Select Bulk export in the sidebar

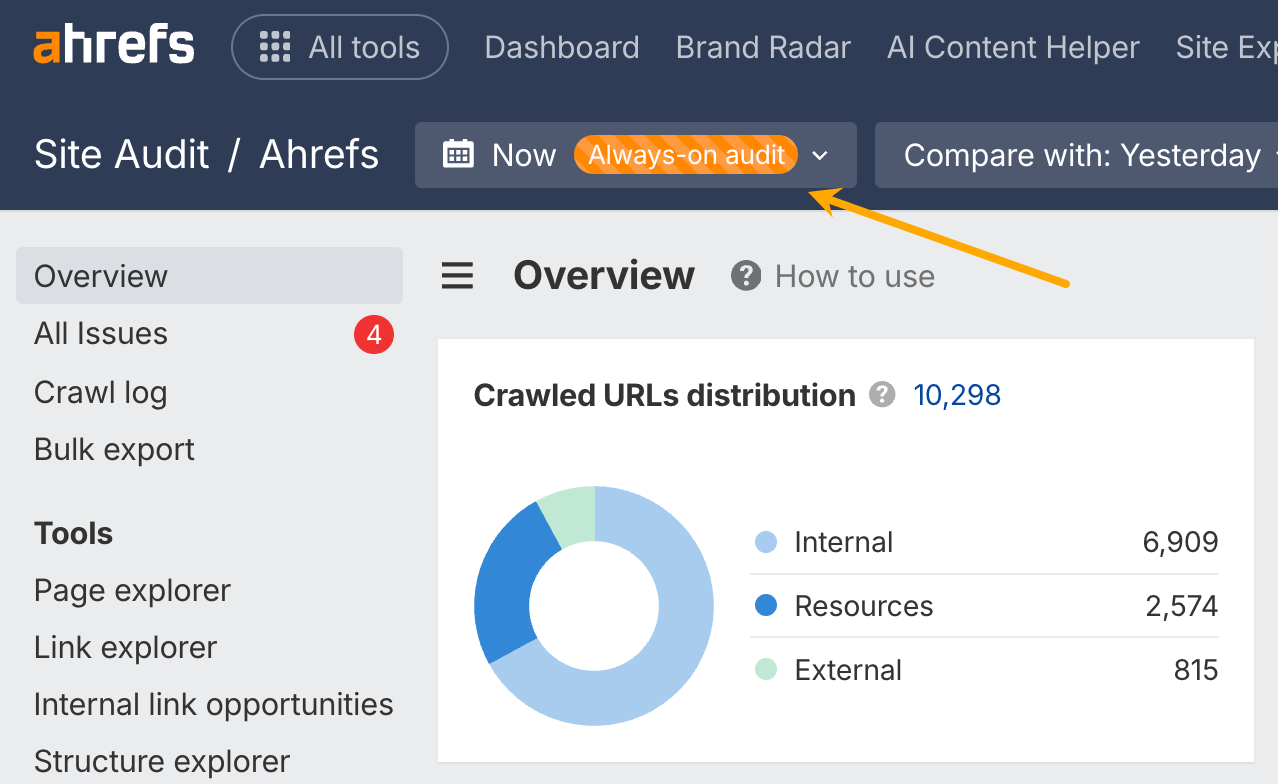pyautogui.click(x=113, y=449)
